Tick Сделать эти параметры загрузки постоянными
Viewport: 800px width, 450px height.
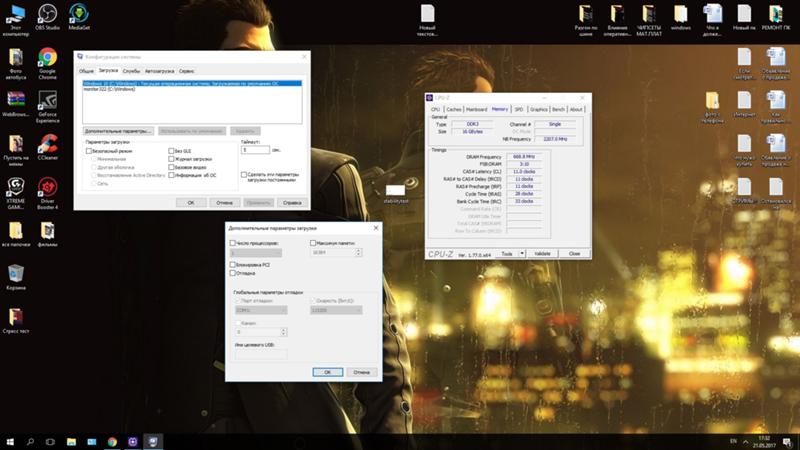244,174
